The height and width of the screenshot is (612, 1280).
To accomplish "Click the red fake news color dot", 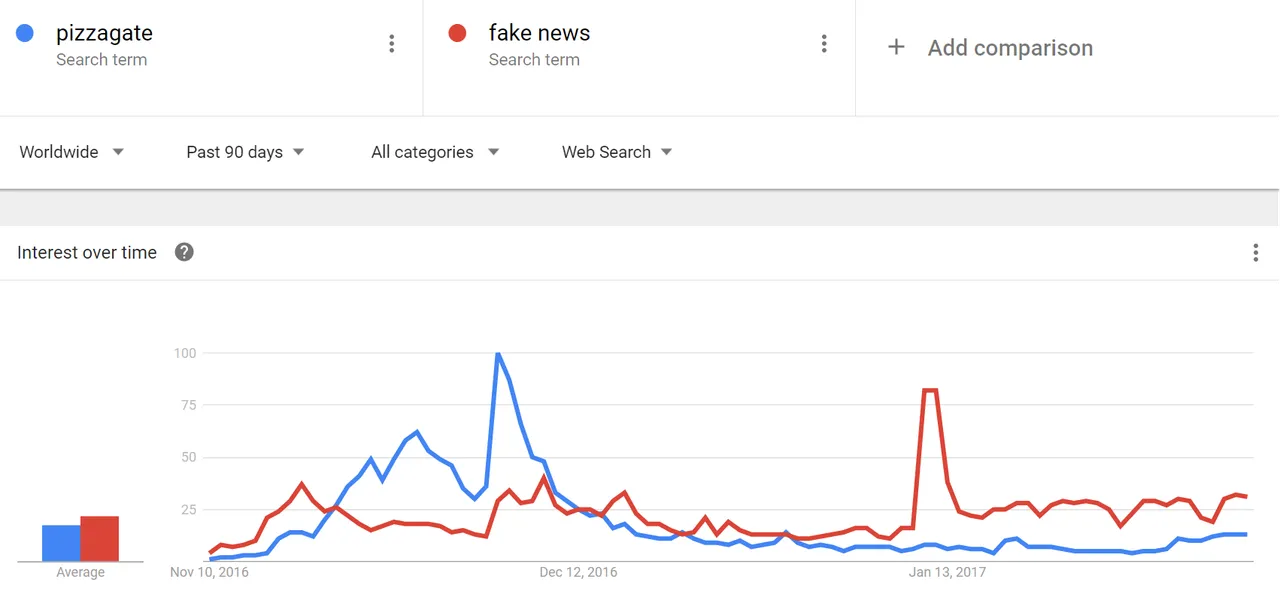I will click(458, 33).
